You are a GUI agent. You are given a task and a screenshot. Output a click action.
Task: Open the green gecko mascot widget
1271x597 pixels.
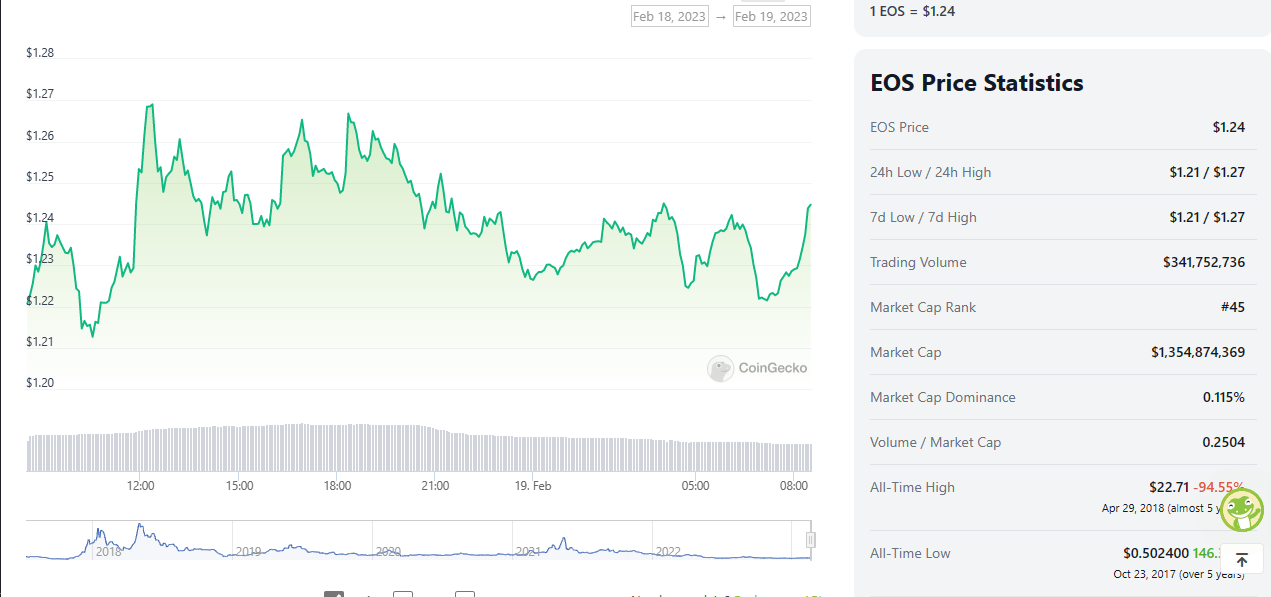(x=1241, y=510)
